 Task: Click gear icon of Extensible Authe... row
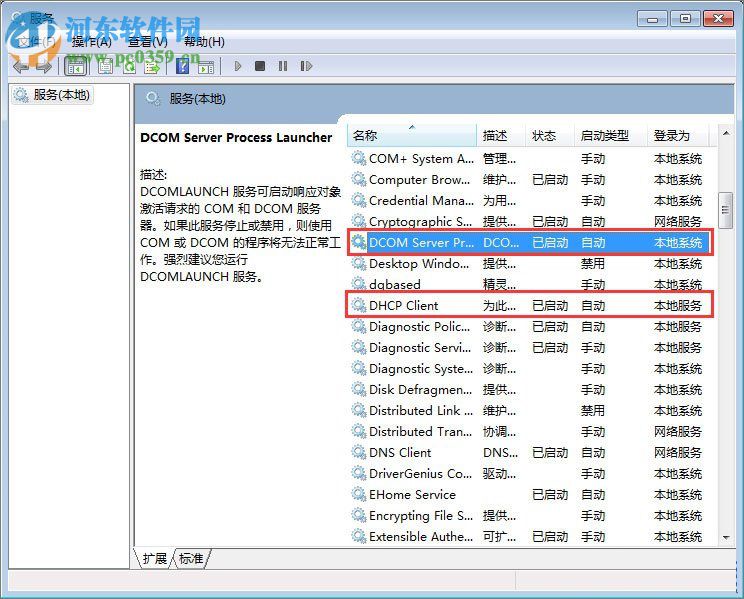(359, 536)
